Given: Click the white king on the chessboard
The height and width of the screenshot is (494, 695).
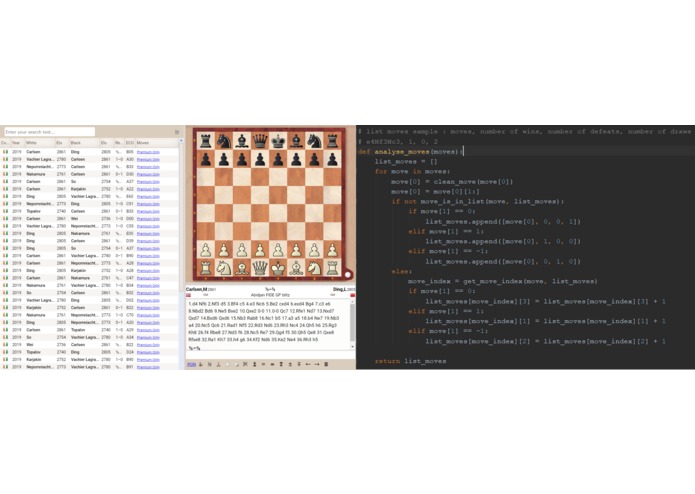Looking at the screenshot, I should tap(278, 268).
